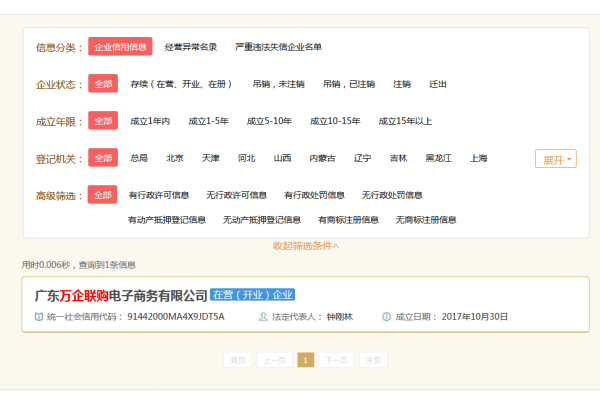Click the 在营（开业）企业 status badge
Screen dimensions: 600x400
click(253, 295)
